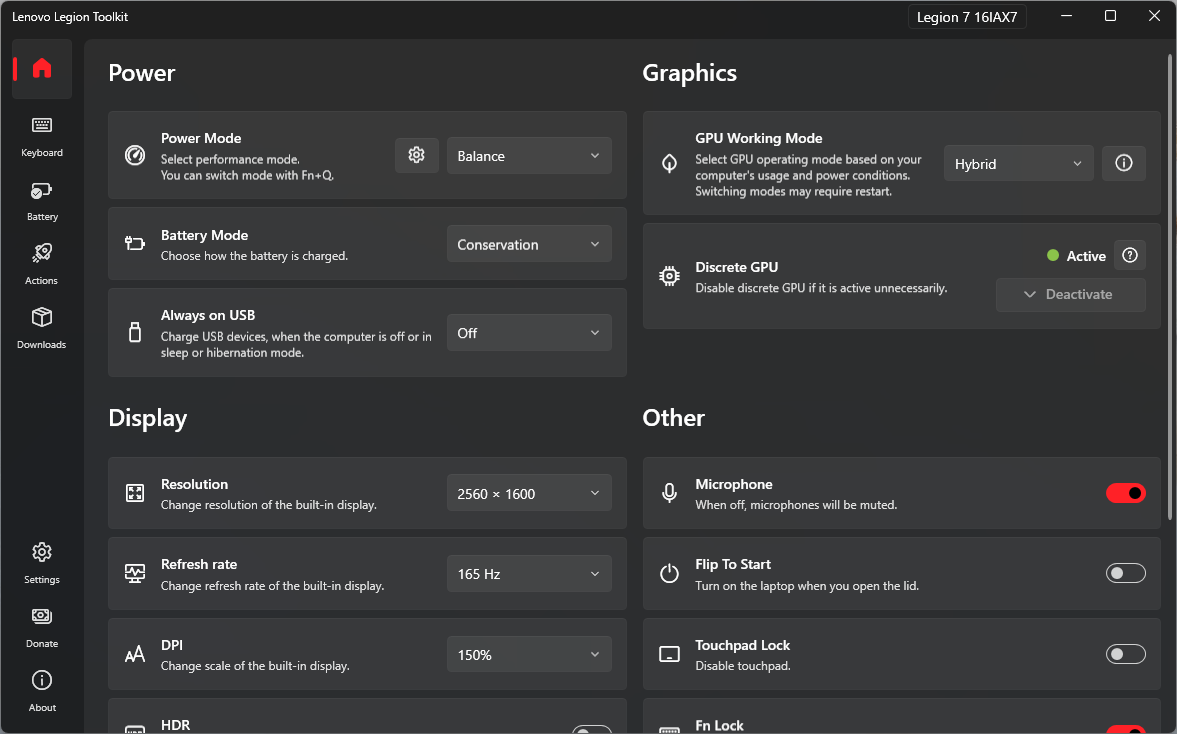Open the Home dashboard icon

coord(42,69)
